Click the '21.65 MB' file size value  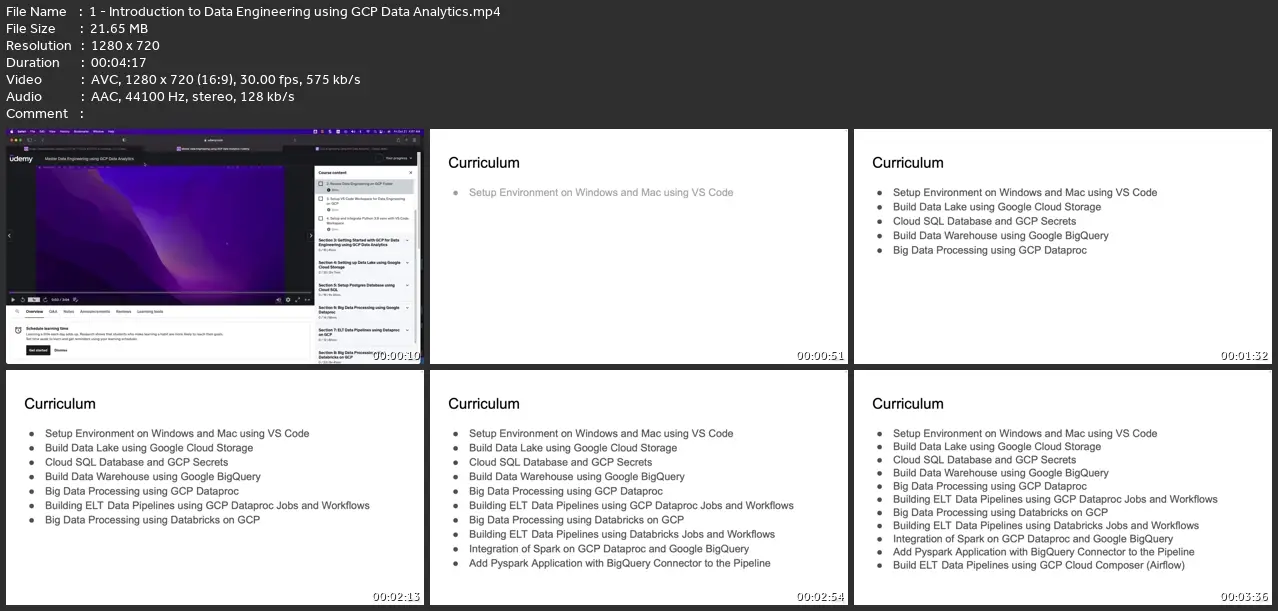(119, 29)
